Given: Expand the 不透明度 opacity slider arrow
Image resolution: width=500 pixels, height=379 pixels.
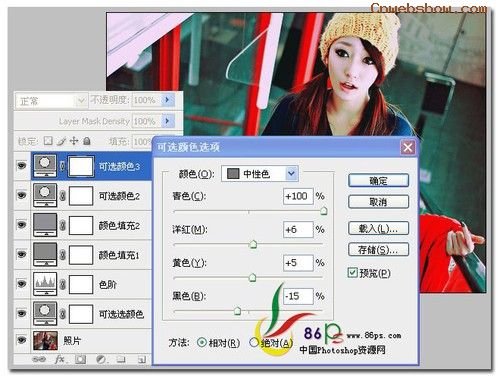Looking at the screenshot, I should pos(168,100).
